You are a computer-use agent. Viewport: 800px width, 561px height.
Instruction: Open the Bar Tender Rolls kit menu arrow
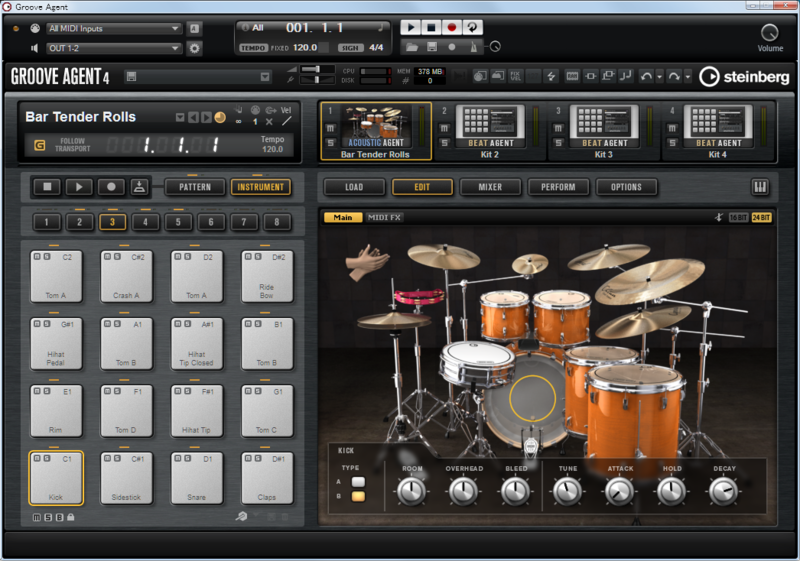pyautogui.click(x=180, y=118)
